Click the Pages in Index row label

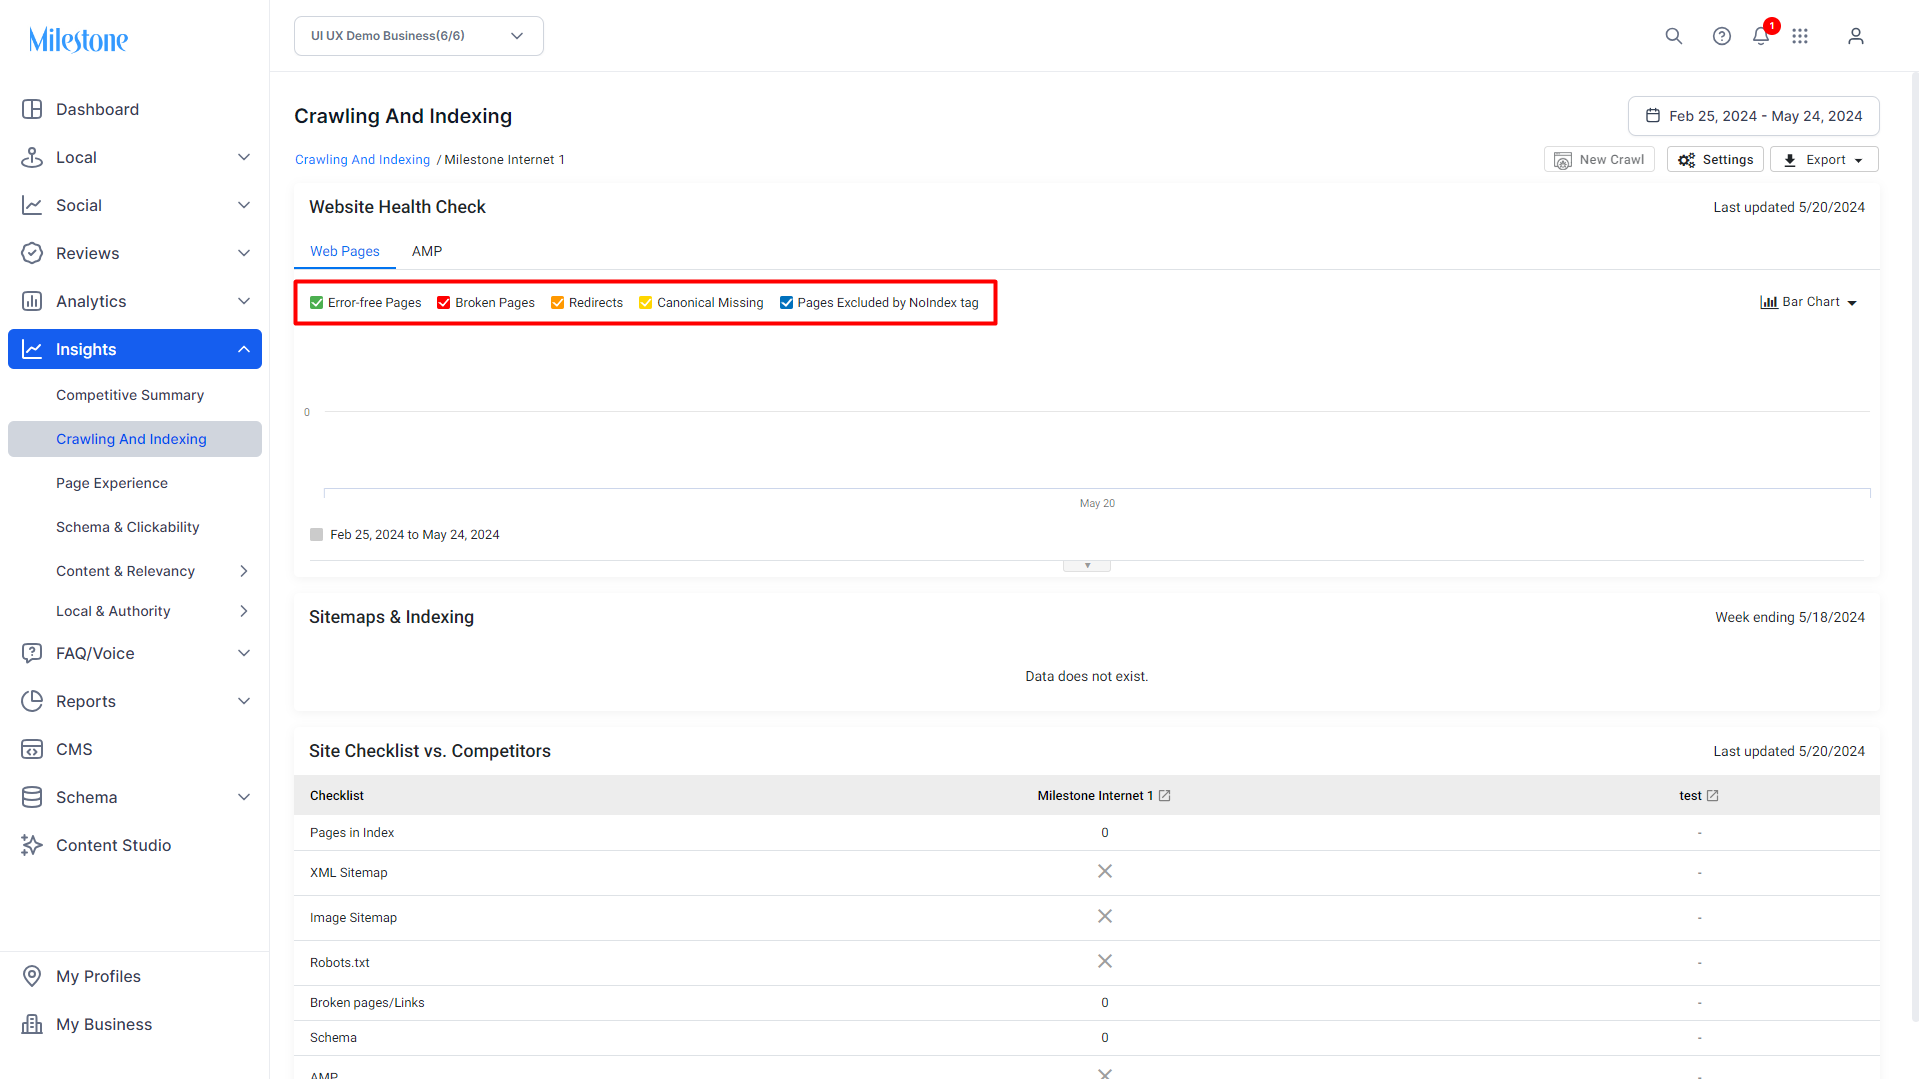pyautogui.click(x=352, y=833)
